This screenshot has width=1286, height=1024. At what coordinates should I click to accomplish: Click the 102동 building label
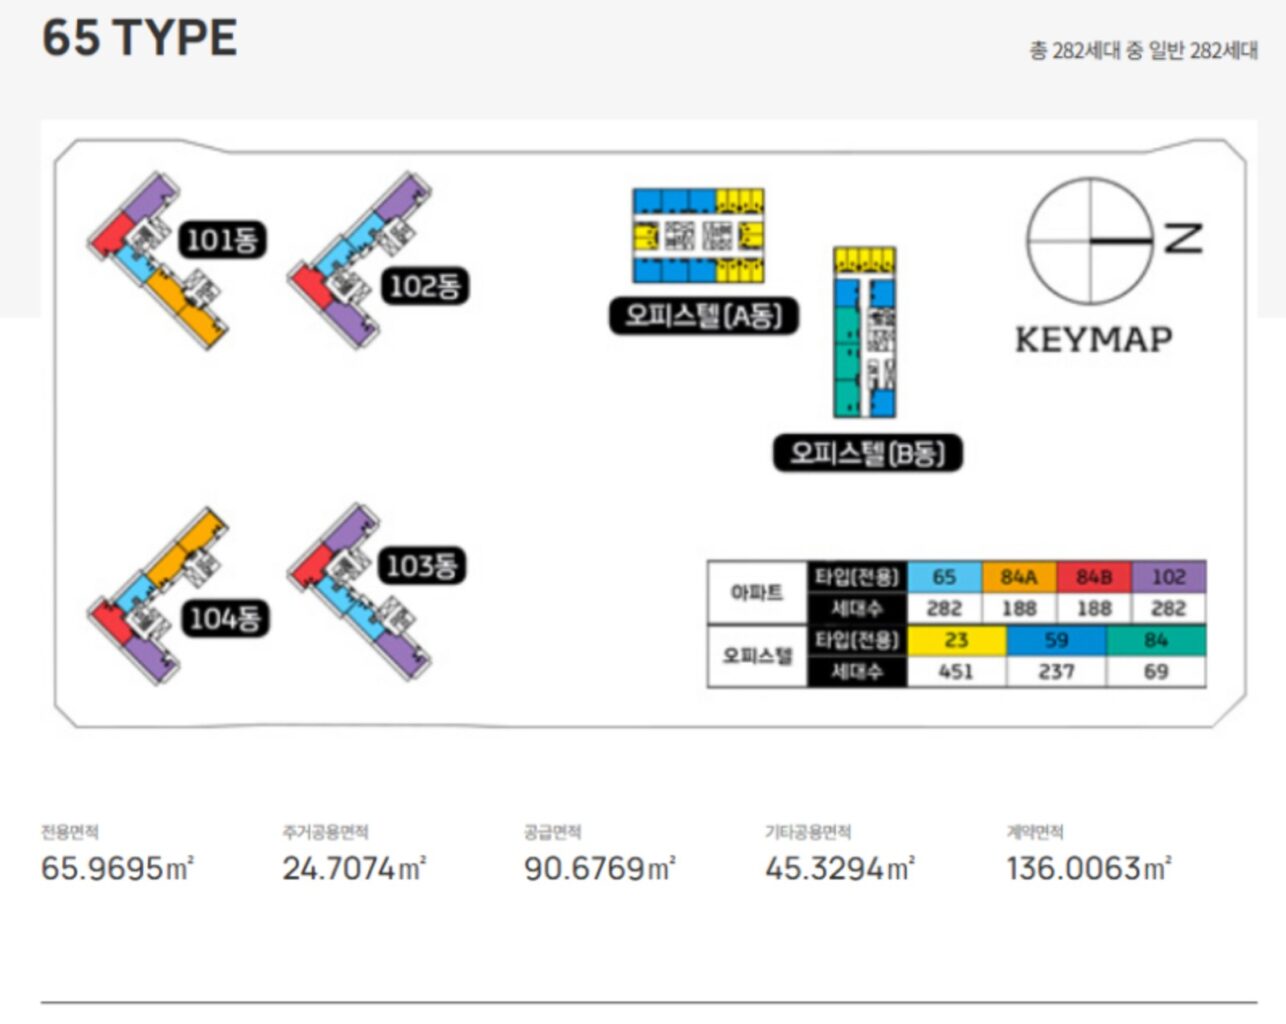coord(424,286)
